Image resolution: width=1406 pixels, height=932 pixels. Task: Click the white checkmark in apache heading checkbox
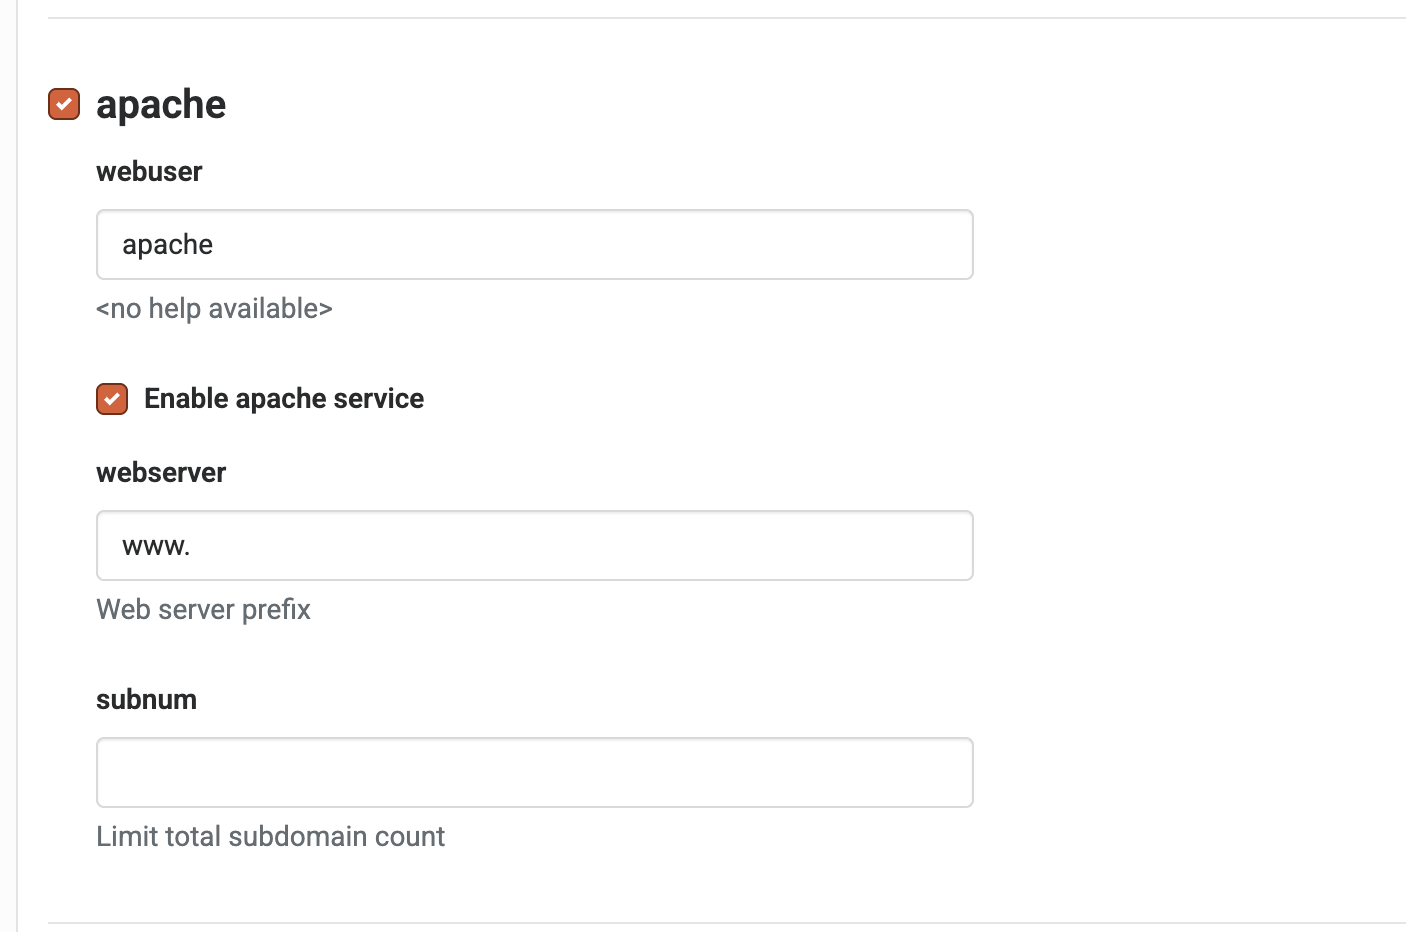64,104
